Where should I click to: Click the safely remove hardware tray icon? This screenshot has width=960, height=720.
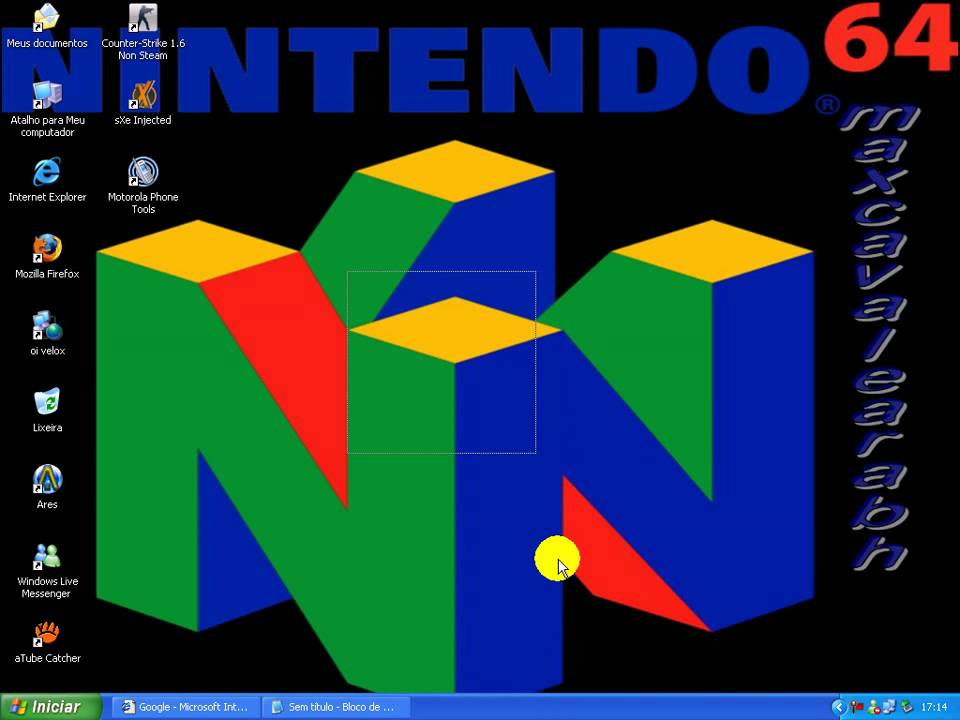click(x=907, y=707)
